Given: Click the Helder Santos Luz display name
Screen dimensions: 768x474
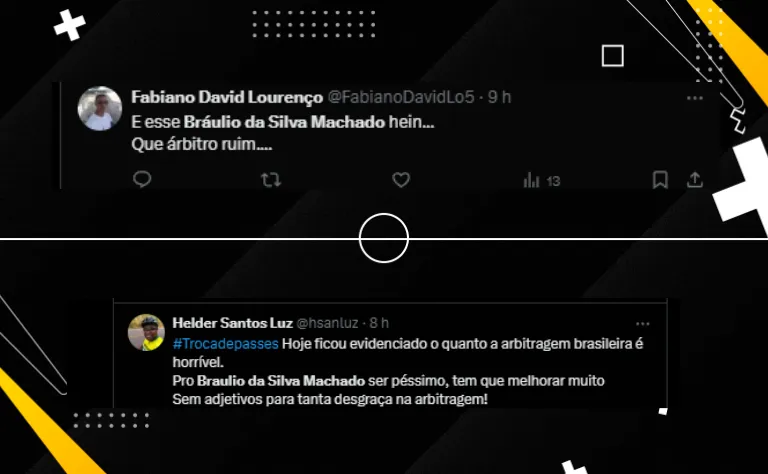Looking at the screenshot, I should coord(233,323).
